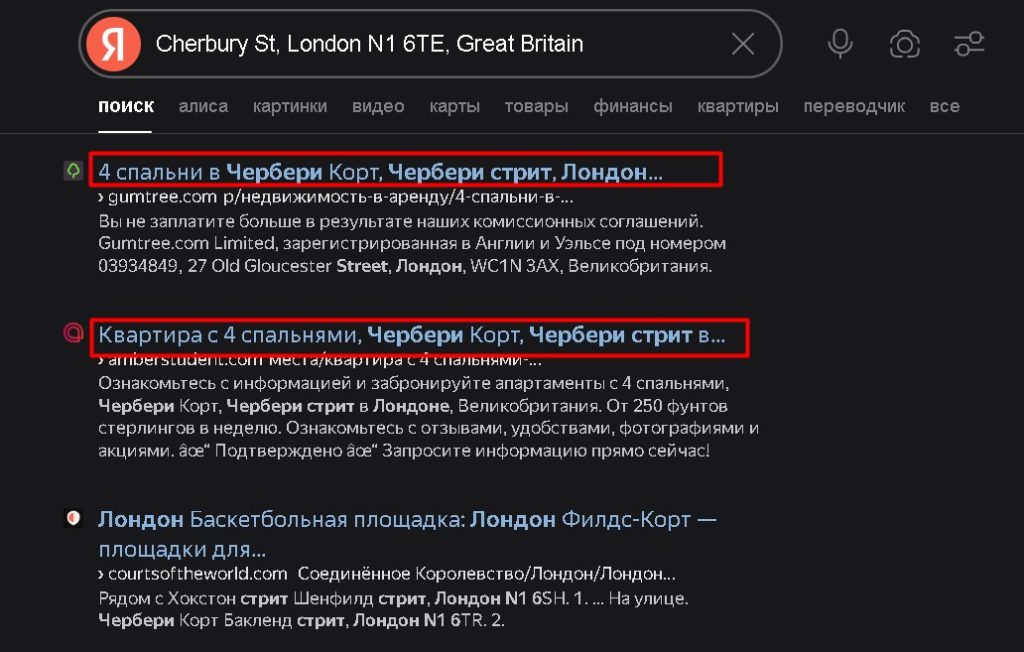Open the переводчик tab
This screenshot has width=1024, height=652.
tap(854, 106)
